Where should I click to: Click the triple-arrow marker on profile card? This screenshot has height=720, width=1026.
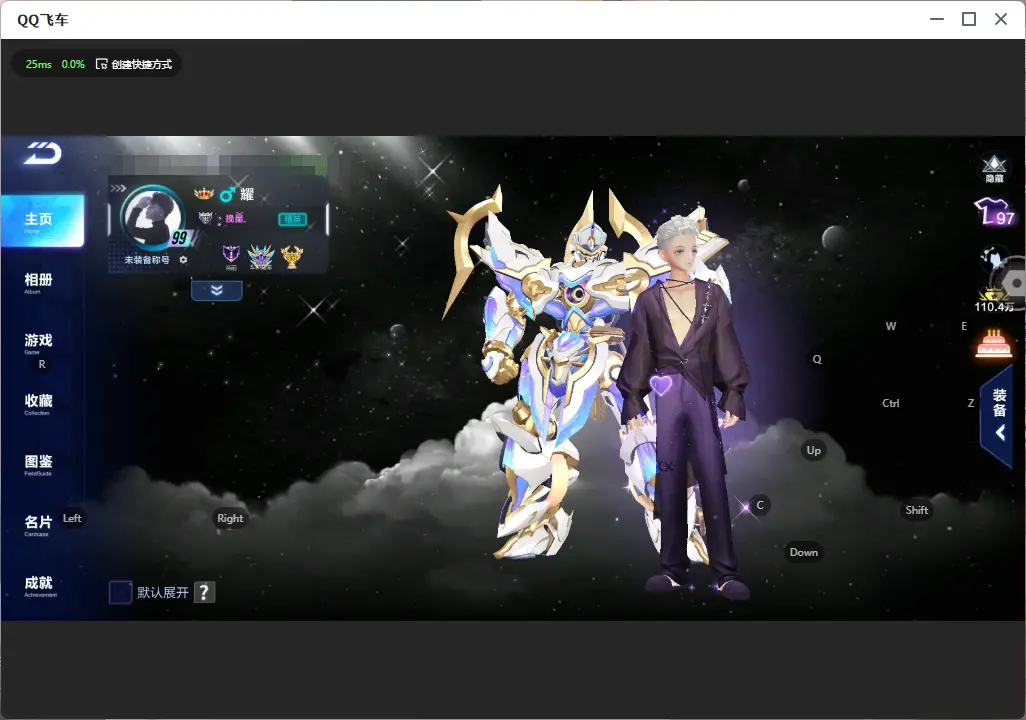pyautogui.click(x=118, y=189)
